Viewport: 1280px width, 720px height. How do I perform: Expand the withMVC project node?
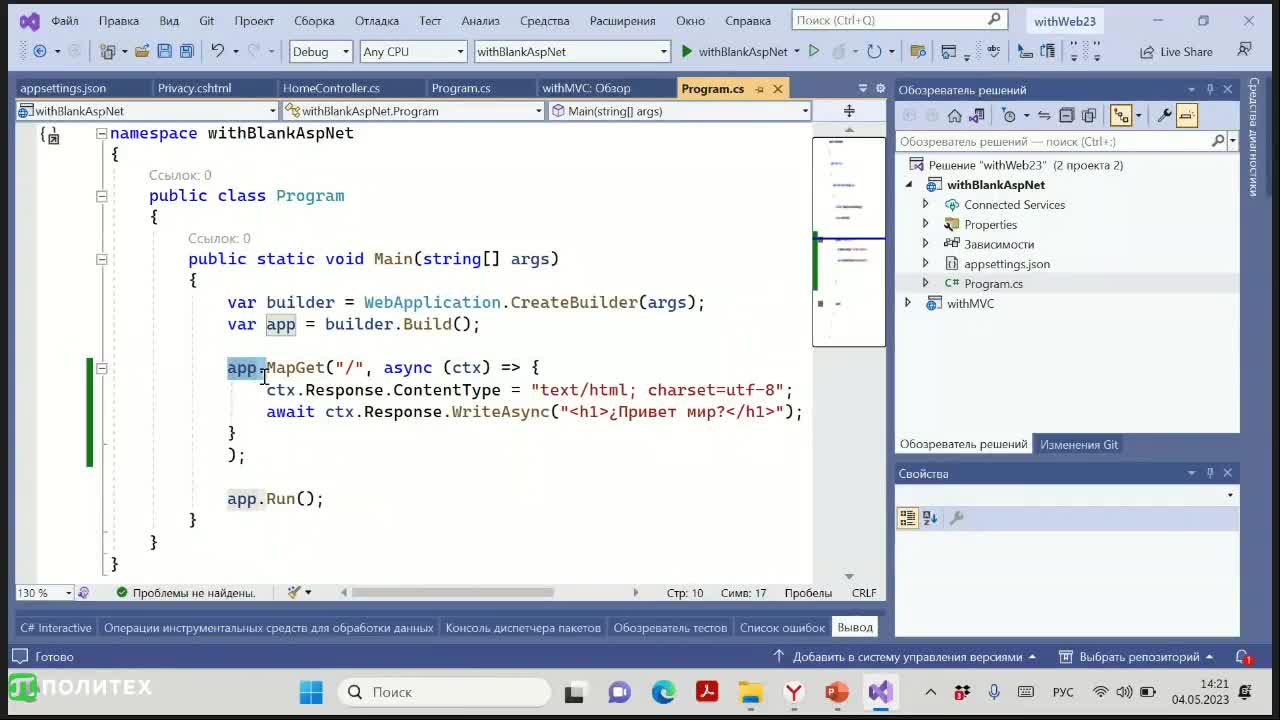pyautogui.click(x=908, y=303)
